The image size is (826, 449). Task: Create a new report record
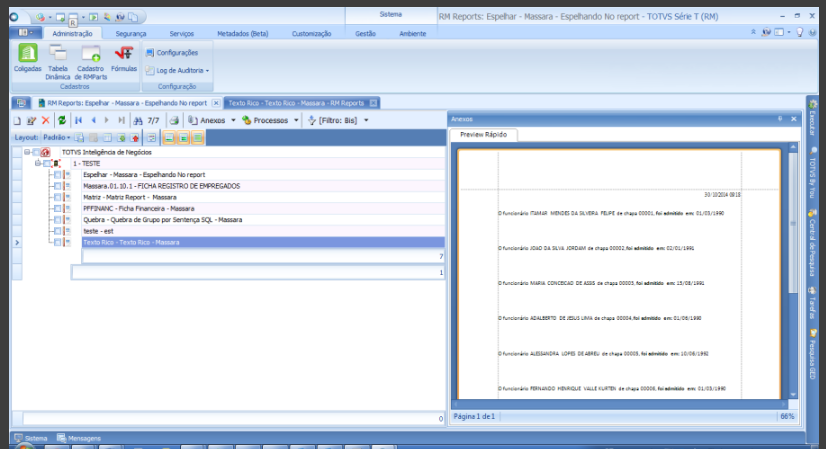point(17,121)
